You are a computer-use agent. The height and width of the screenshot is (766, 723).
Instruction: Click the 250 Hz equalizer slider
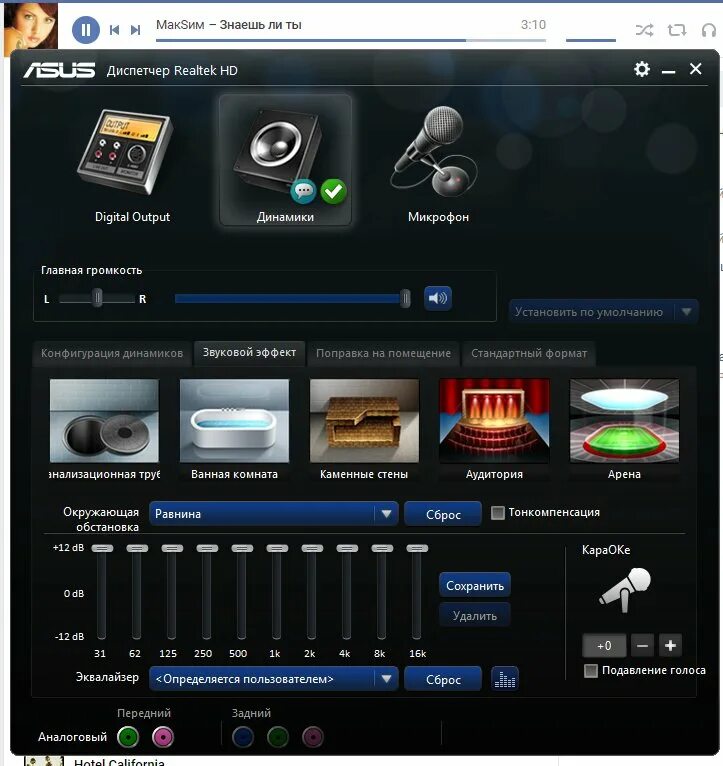point(207,548)
